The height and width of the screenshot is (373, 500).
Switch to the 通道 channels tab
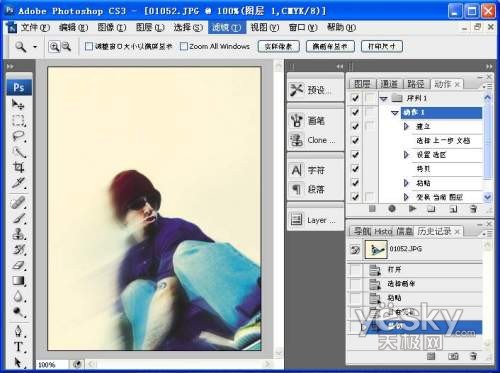click(x=389, y=84)
